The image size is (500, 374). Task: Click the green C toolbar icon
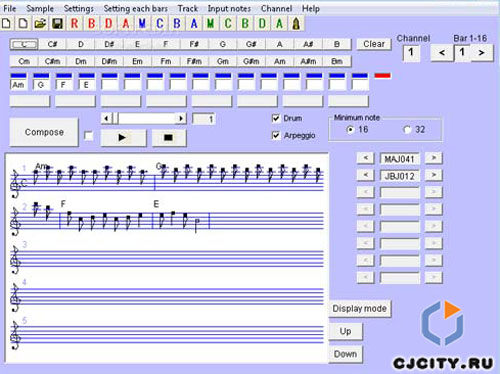click(228, 24)
